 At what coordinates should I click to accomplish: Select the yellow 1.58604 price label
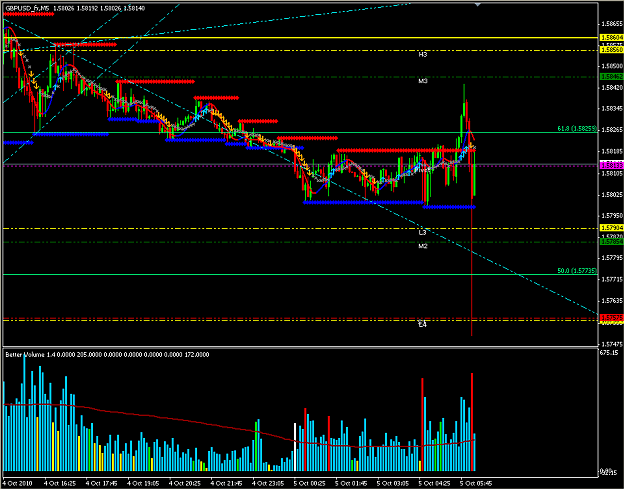(x=612, y=37)
